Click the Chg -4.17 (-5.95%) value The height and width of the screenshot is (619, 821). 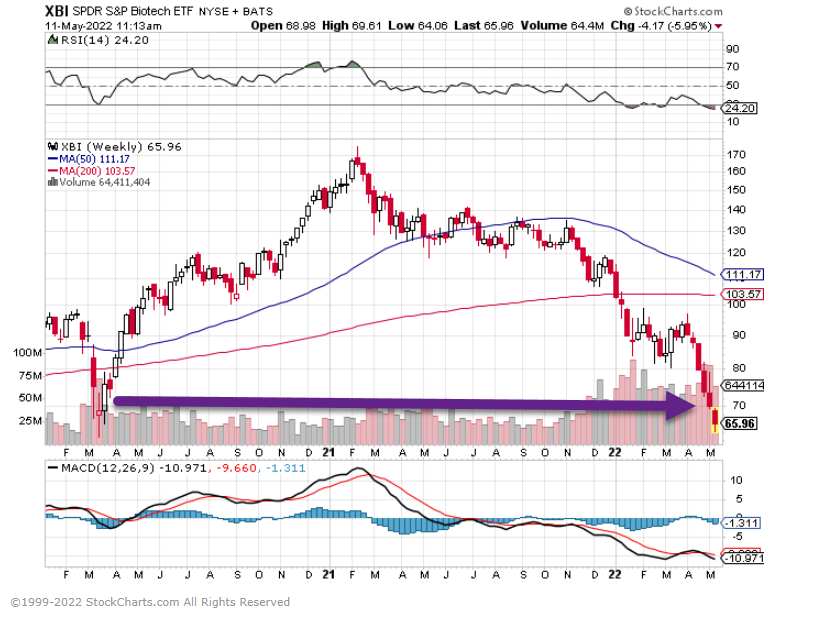pyautogui.click(x=661, y=26)
